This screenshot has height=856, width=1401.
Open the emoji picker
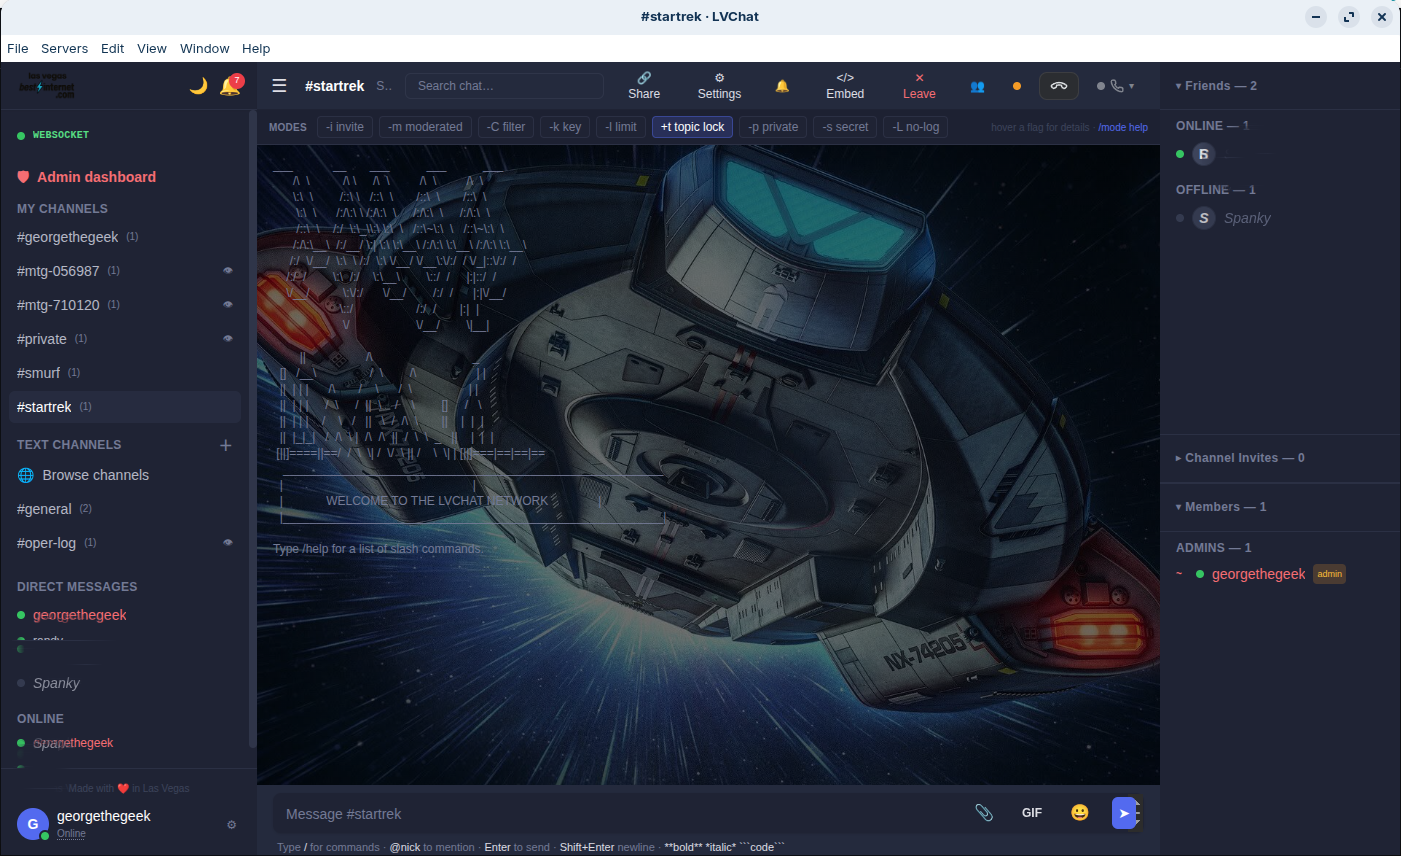(1080, 813)
